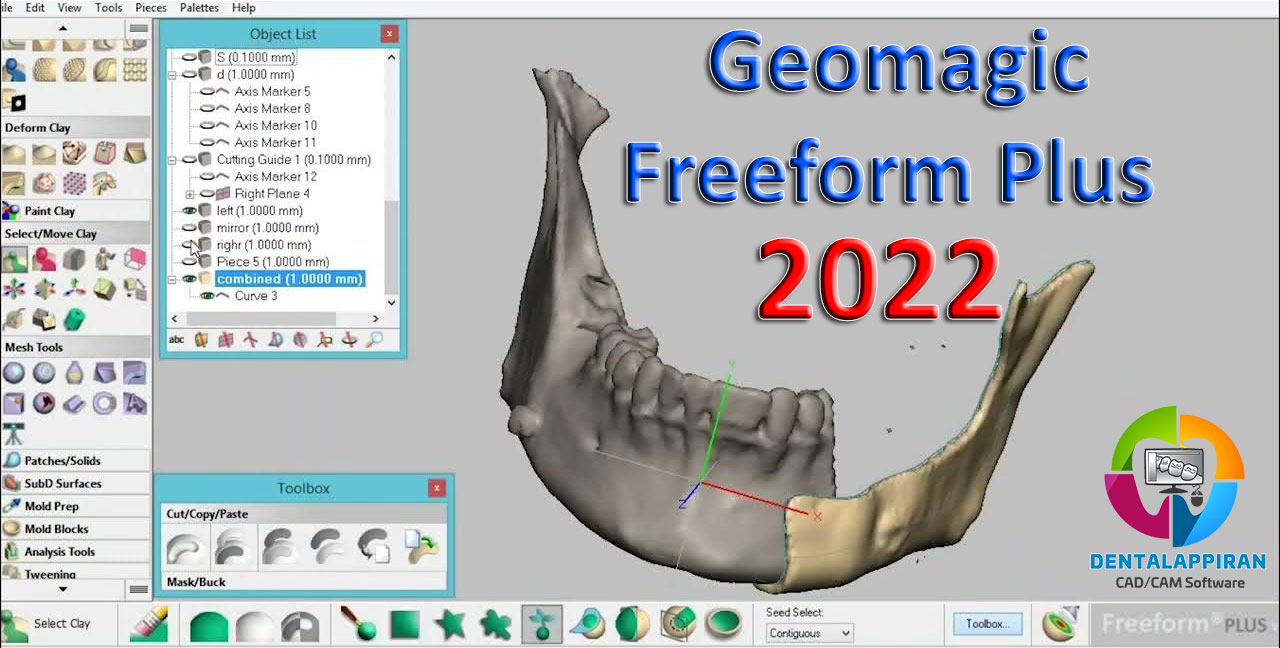The height and width of the screenshot is (648, 1280).
Task: Show the 'Piece 5 (1.0000 mm)' piece
Action: (x=189, y=262)
